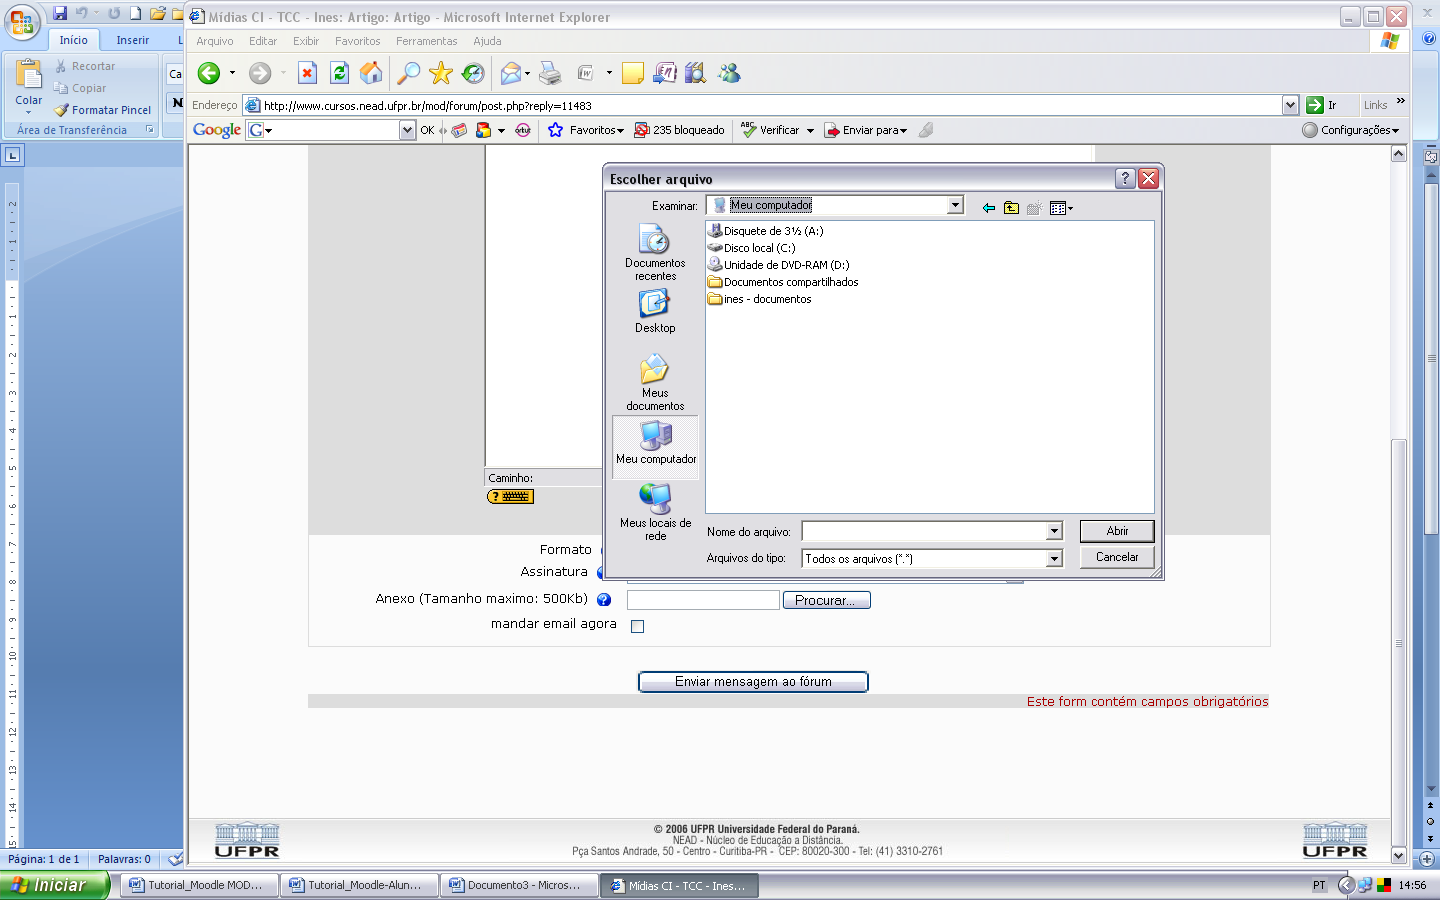Click the Research books icon in toolbar
The height and width of the screenshot is (900, 1440).
pos(695,73)
